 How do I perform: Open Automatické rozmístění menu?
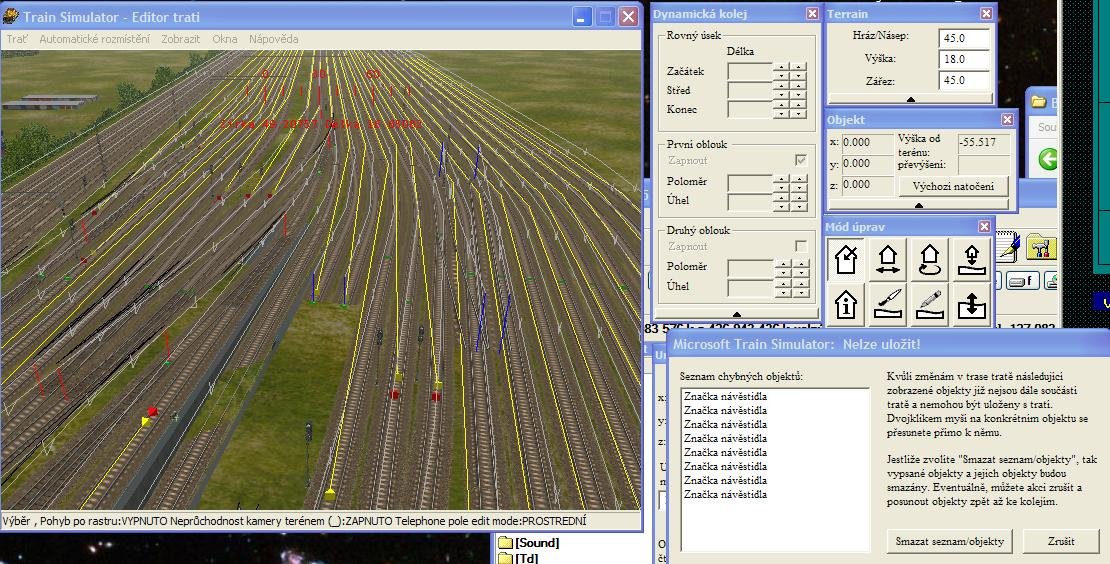tap(95, 39)
